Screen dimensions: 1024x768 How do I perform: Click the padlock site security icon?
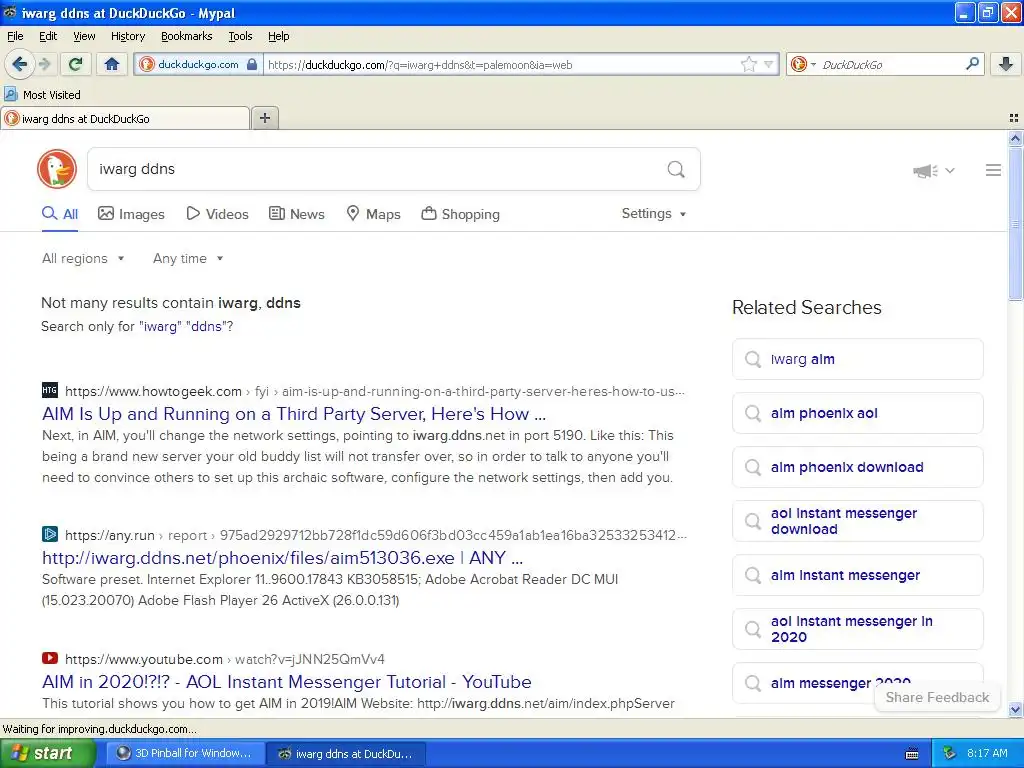252,64
